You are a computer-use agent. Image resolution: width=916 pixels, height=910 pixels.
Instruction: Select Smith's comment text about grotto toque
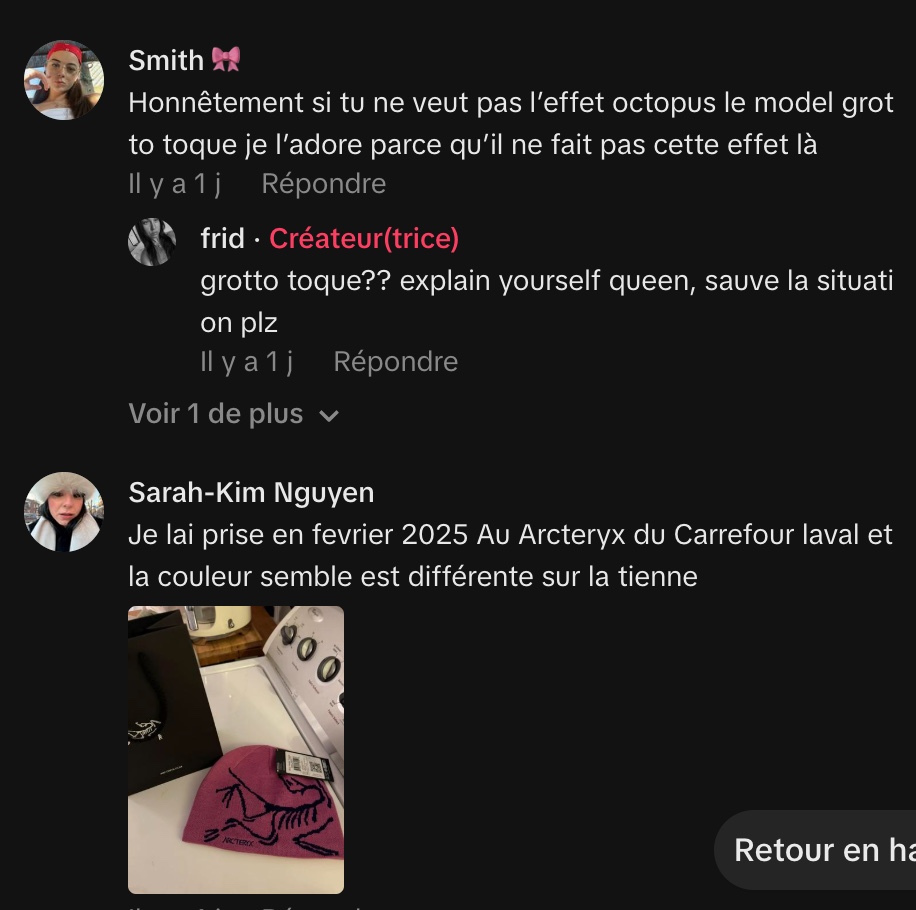(x=511, y=124)
